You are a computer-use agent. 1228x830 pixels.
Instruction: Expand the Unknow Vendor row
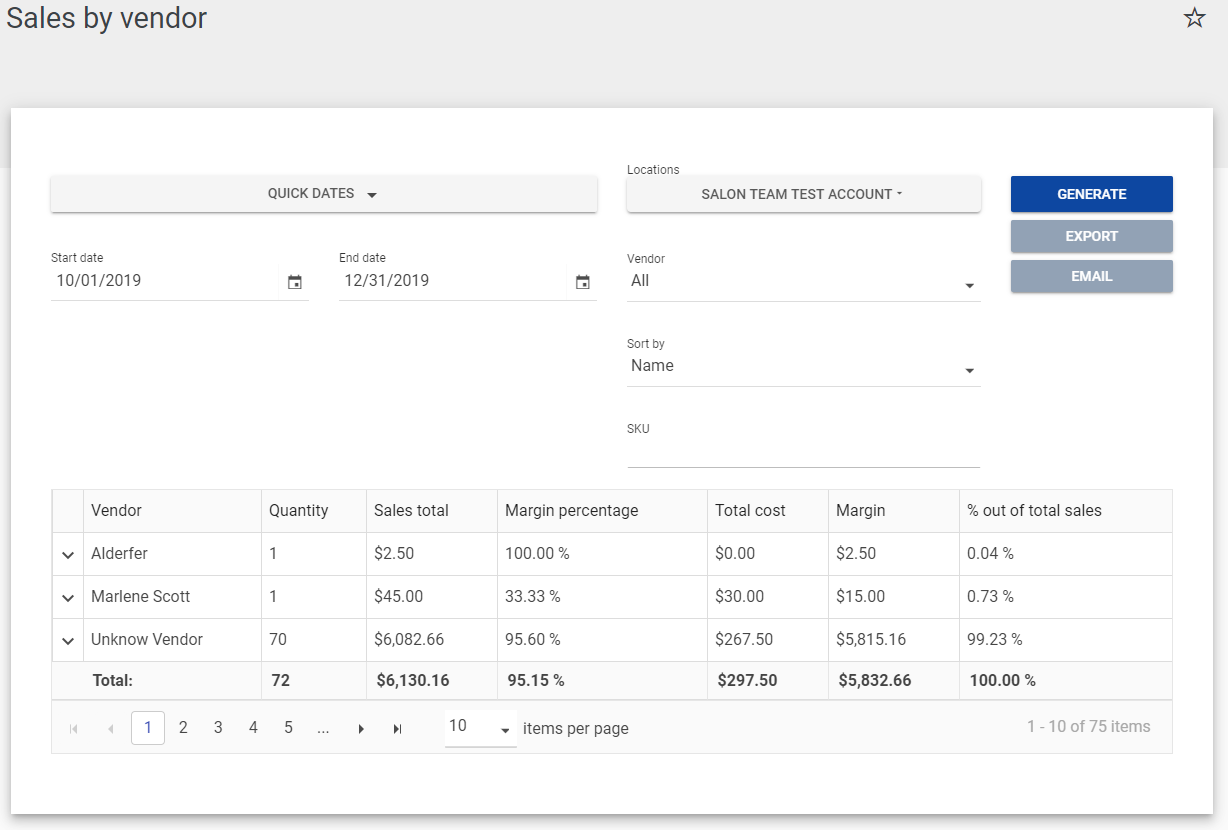(x=68, y=641)
